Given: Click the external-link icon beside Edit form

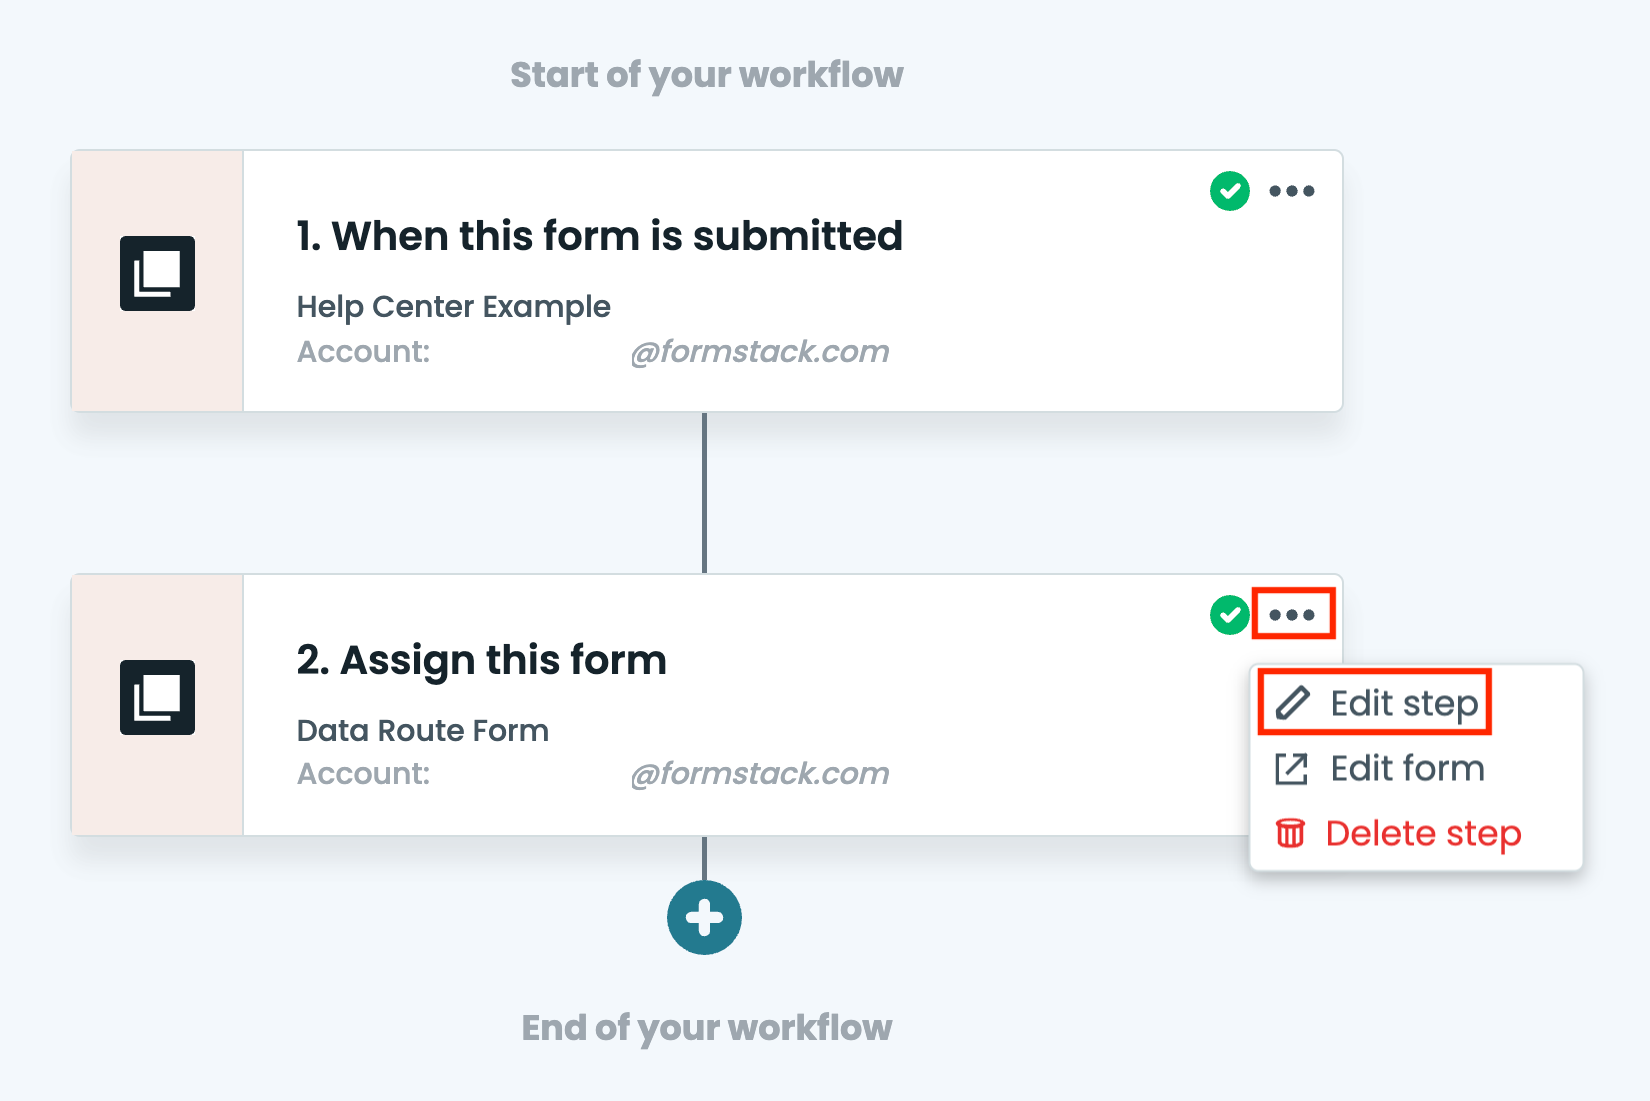Looking at the screenshot, I should tap(1291, 769).
